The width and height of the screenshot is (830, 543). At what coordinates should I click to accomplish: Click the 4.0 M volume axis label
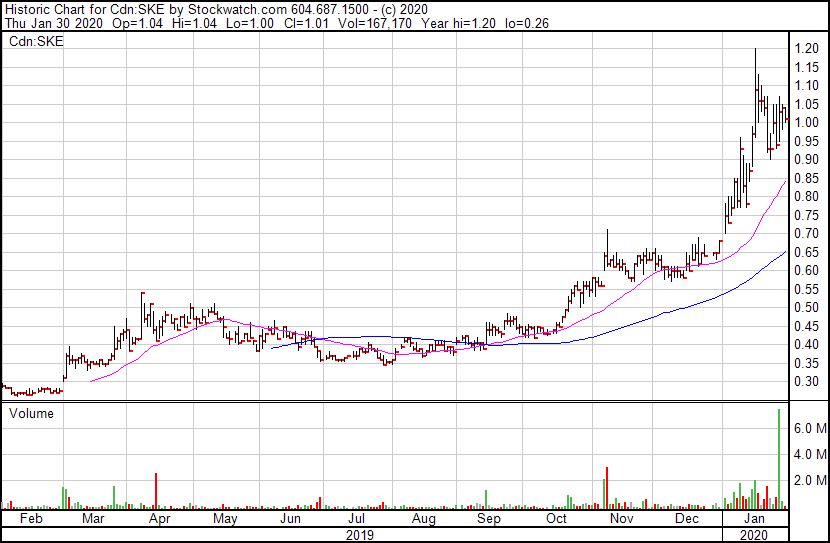pos(810,454)
